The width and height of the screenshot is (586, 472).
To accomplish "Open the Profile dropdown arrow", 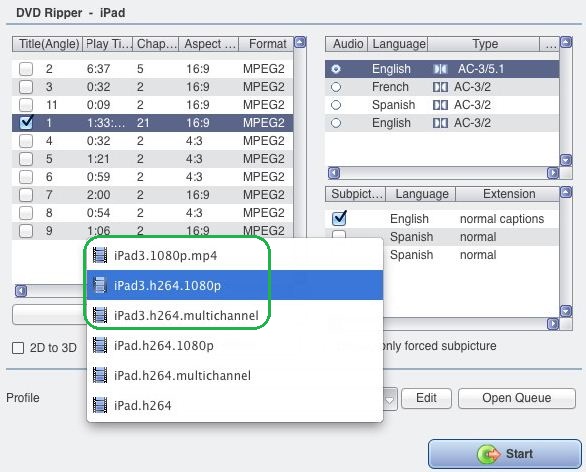I will click(x=390, y=399).
